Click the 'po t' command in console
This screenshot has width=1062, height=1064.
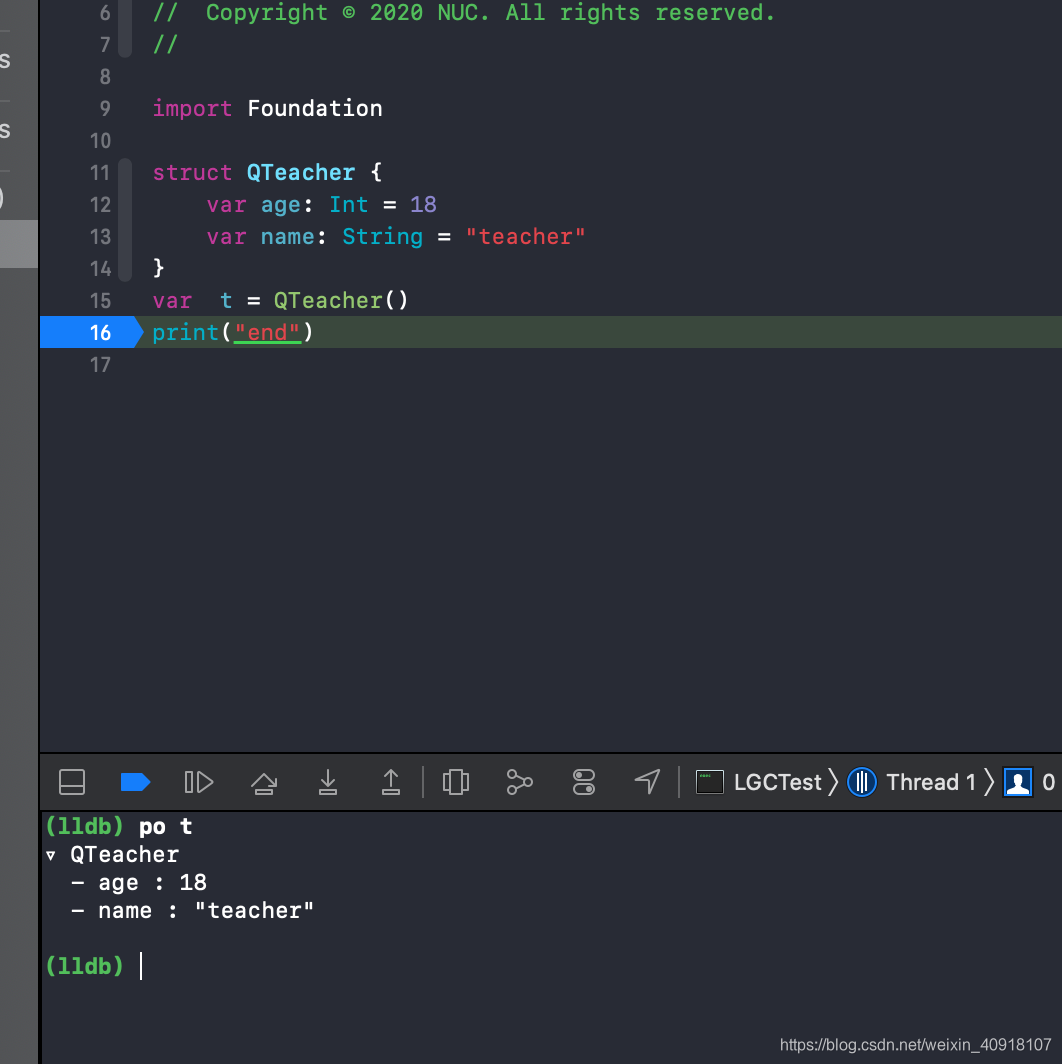point(166,826)
